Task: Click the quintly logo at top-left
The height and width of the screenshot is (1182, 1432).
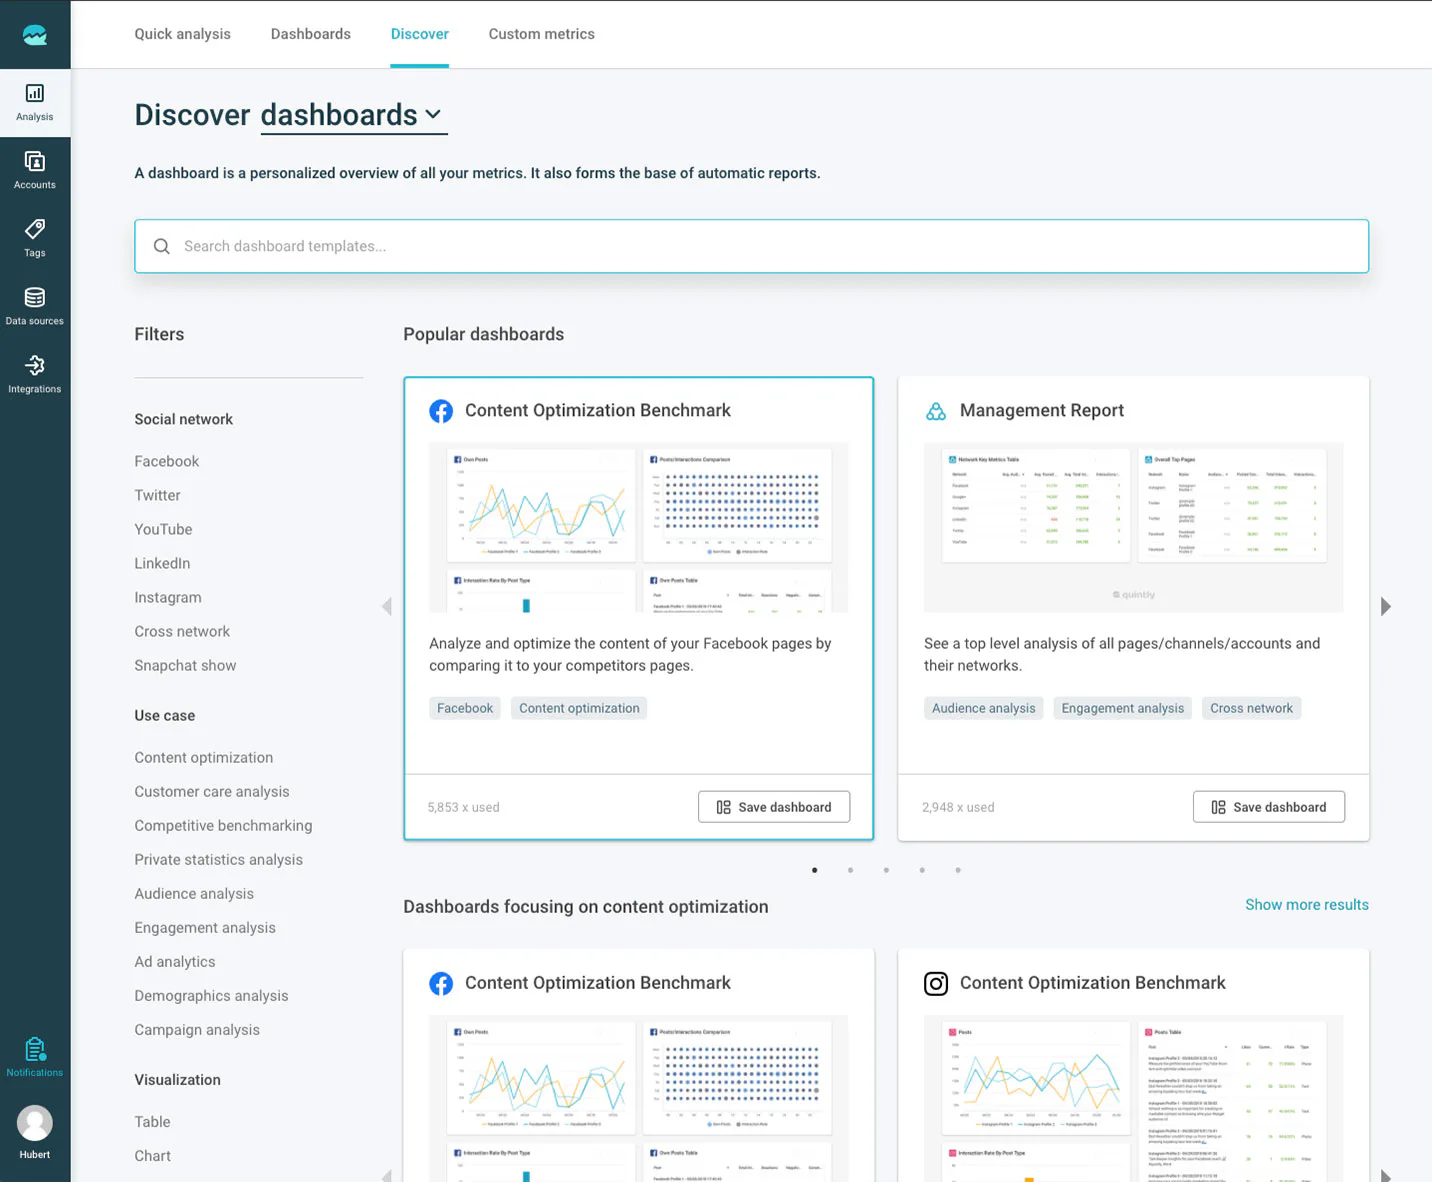Action: [x=35, y=35]
